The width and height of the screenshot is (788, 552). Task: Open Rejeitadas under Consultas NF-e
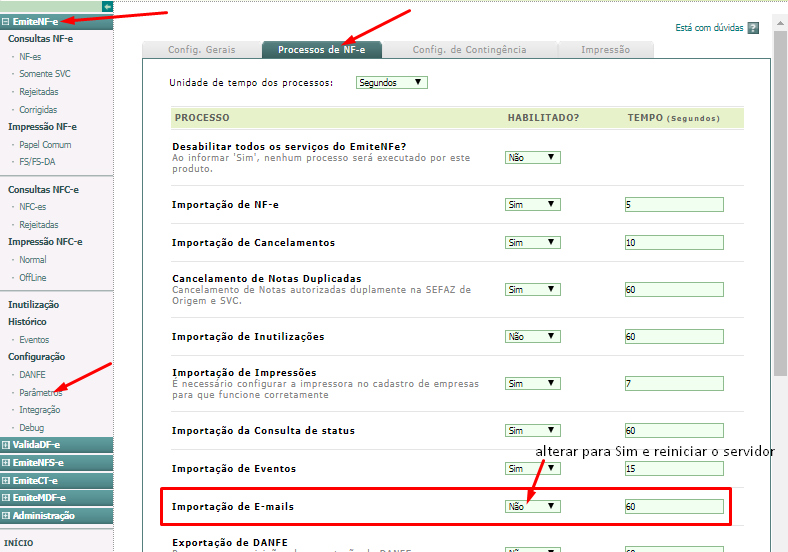point(39,92)
